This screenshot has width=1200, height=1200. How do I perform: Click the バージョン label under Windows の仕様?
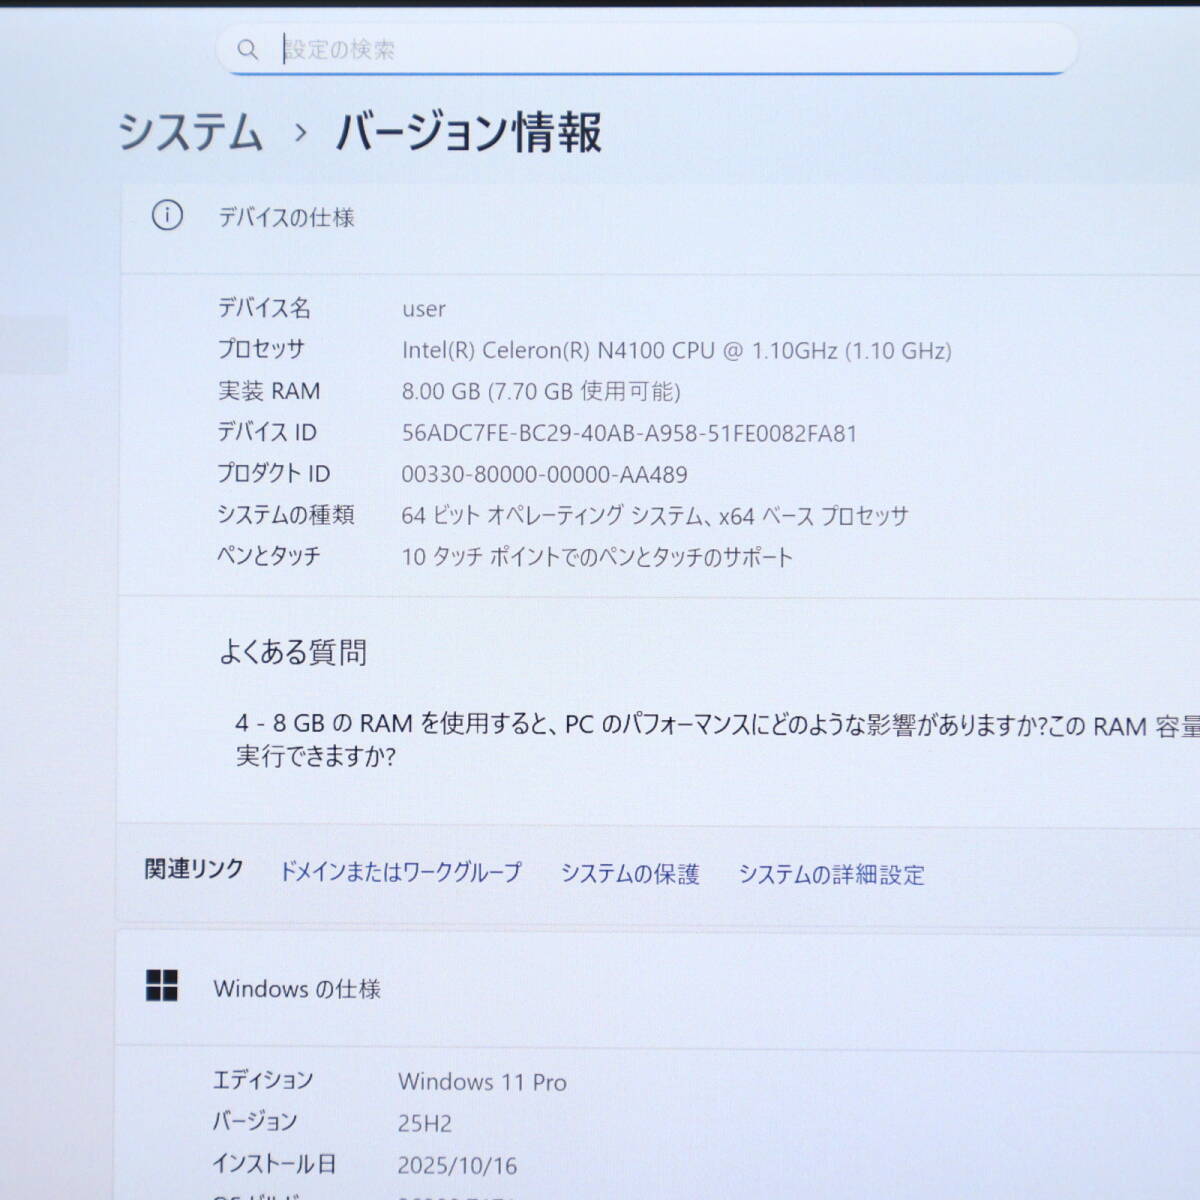coord(254,1122)
